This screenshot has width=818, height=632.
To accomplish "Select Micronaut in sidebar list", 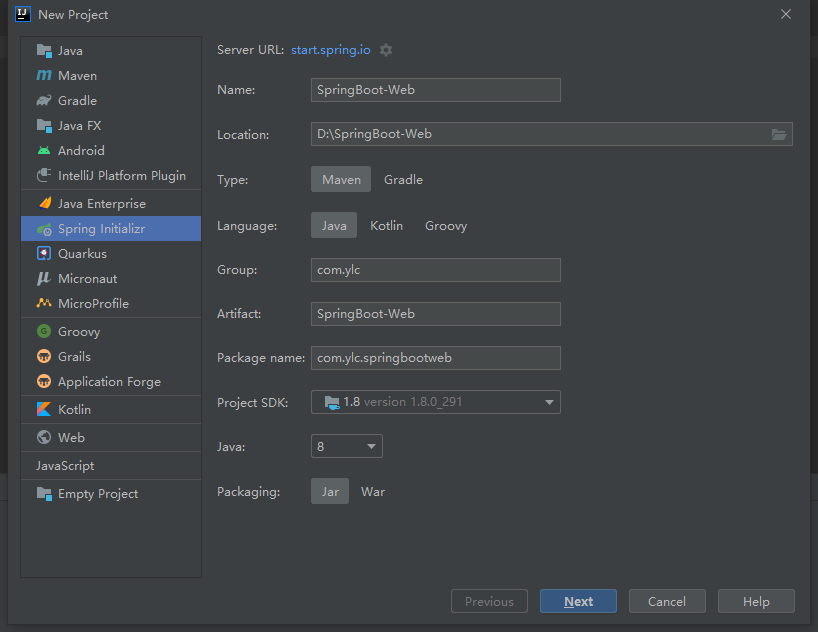I will click(x=111, y=279).
